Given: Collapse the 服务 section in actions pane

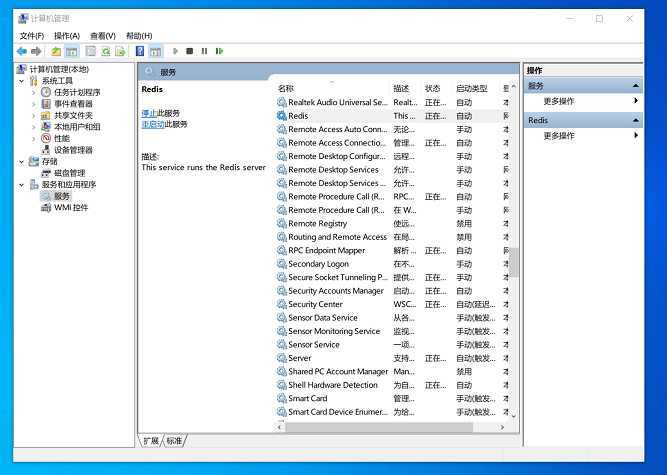Looking at the screenshot, I should pos(636,86).
